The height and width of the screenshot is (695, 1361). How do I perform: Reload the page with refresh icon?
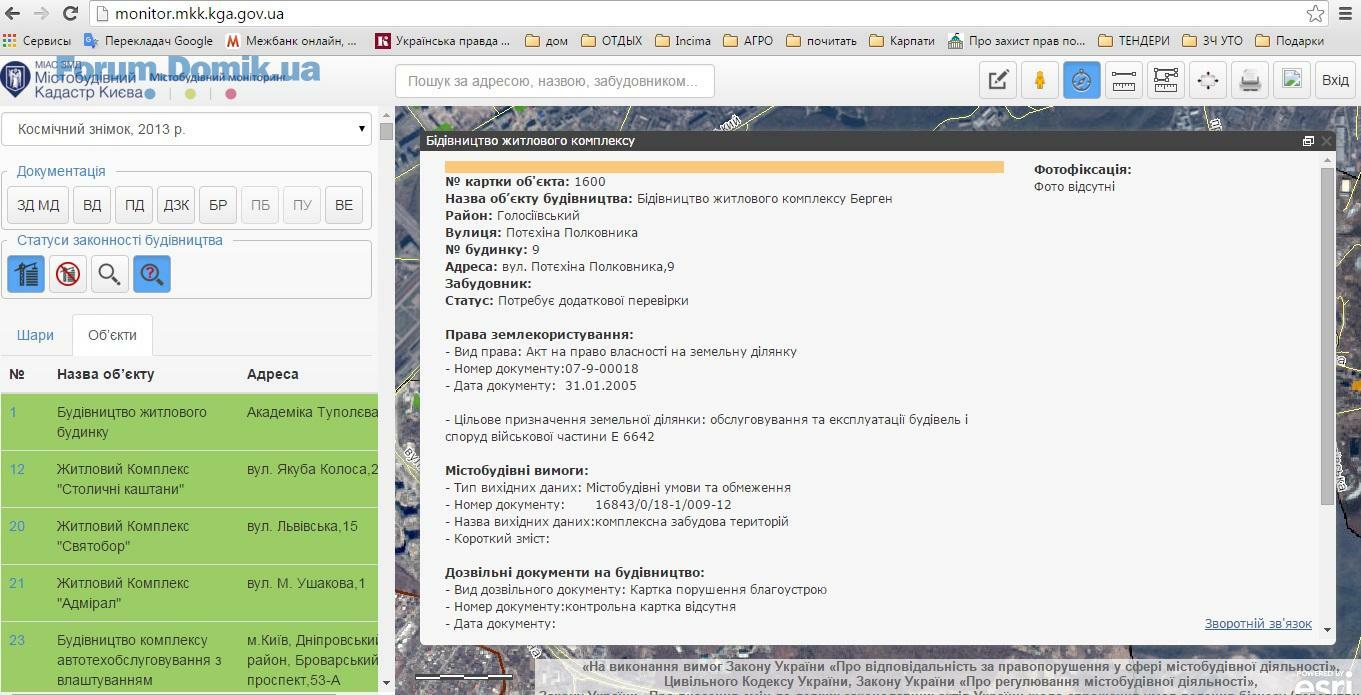pyautogui.click(x=70, y=14)
